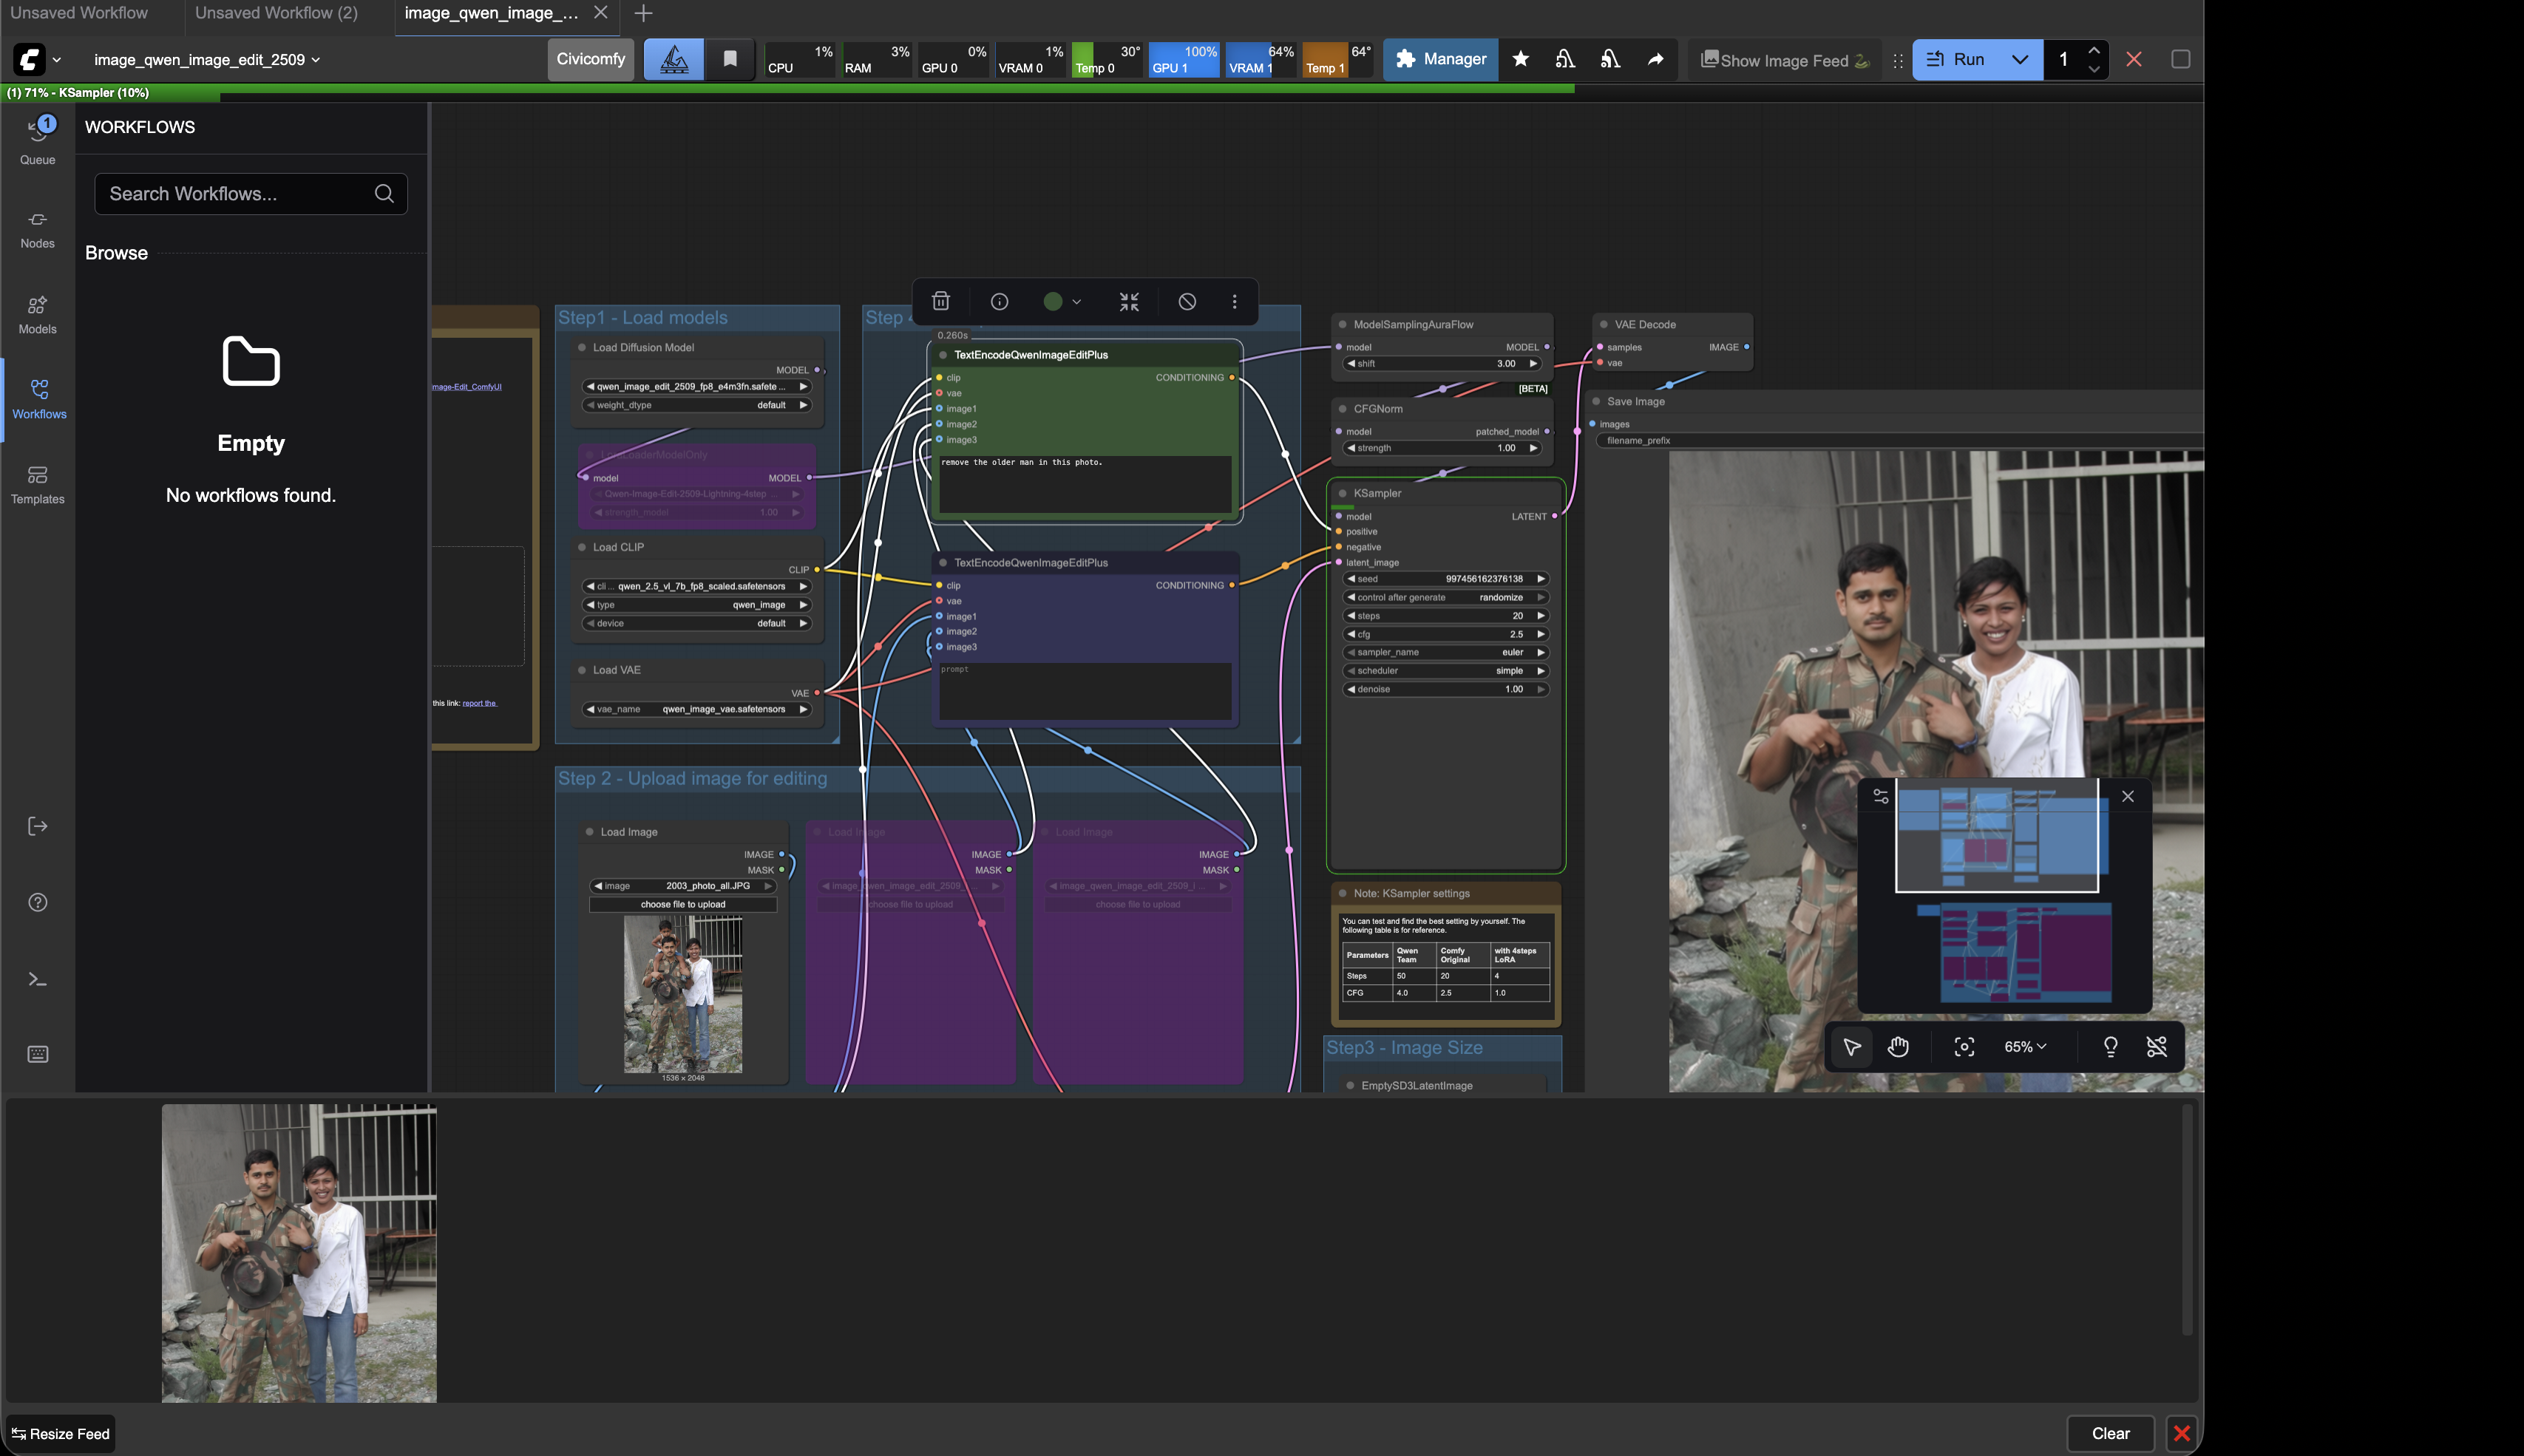
Task: Switch to the first Unsaved Workflow tab
Action: point(79,13)
